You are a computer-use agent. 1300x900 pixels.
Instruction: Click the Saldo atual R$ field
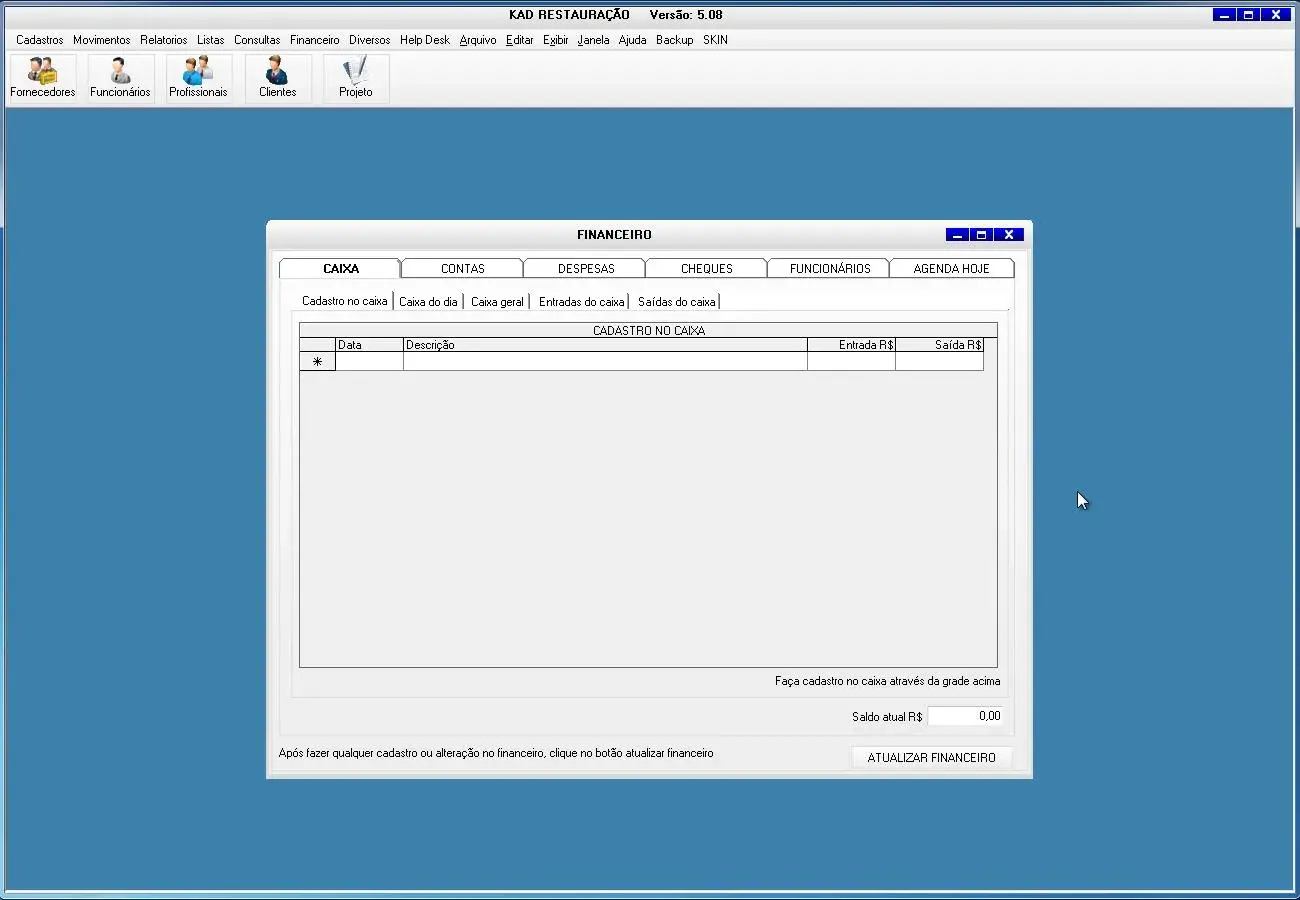pos(965,716)
